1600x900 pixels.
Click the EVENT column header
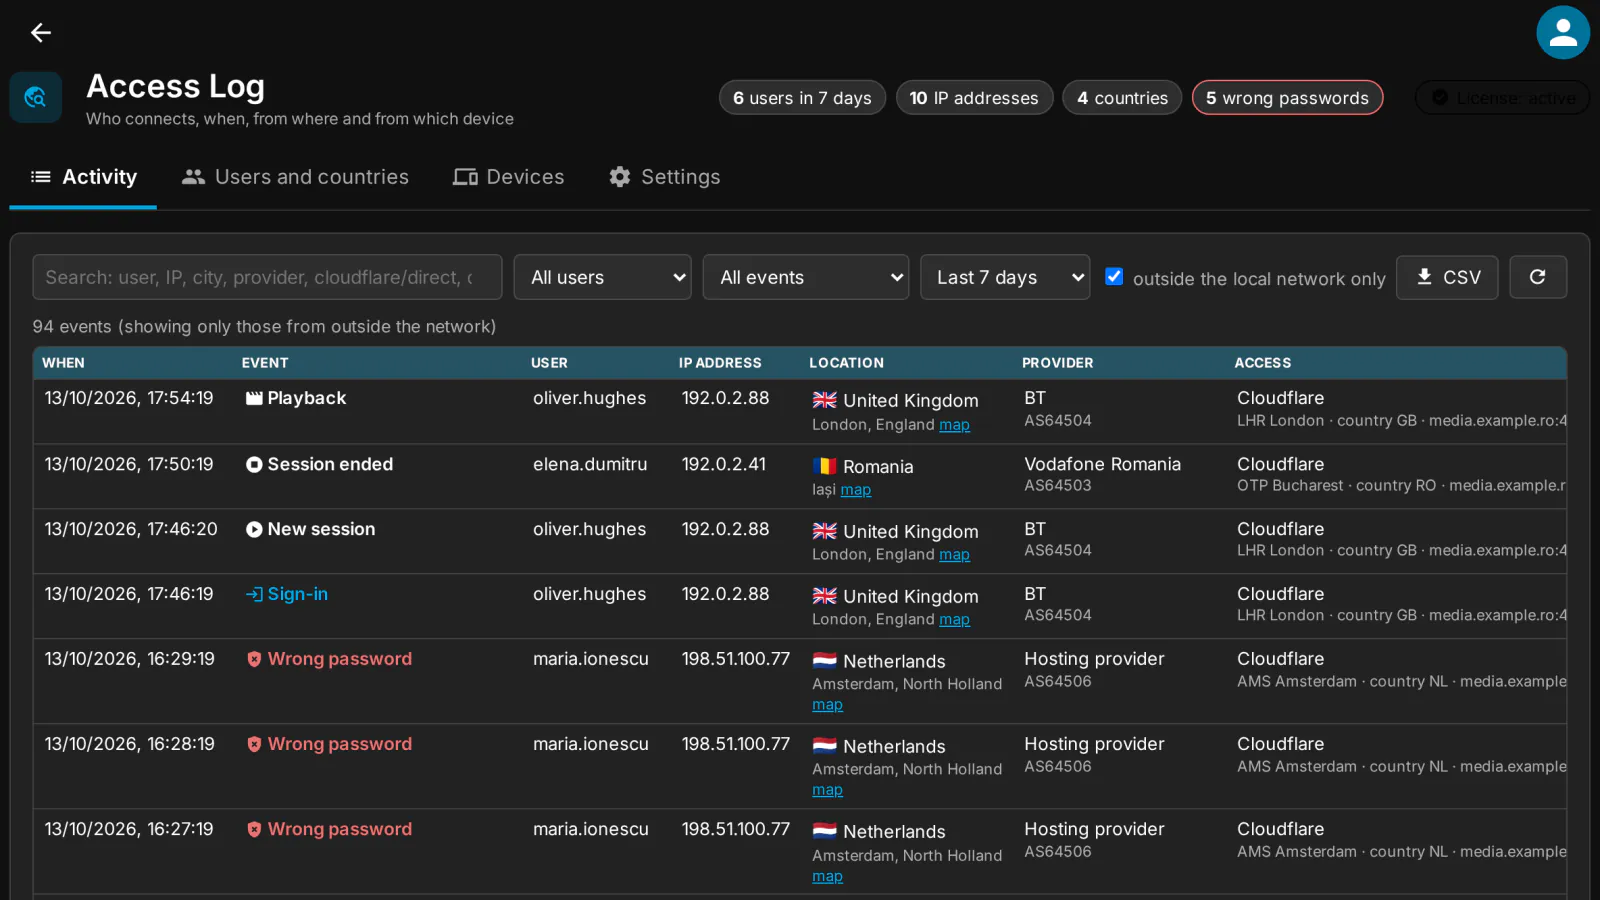point(265,363)
